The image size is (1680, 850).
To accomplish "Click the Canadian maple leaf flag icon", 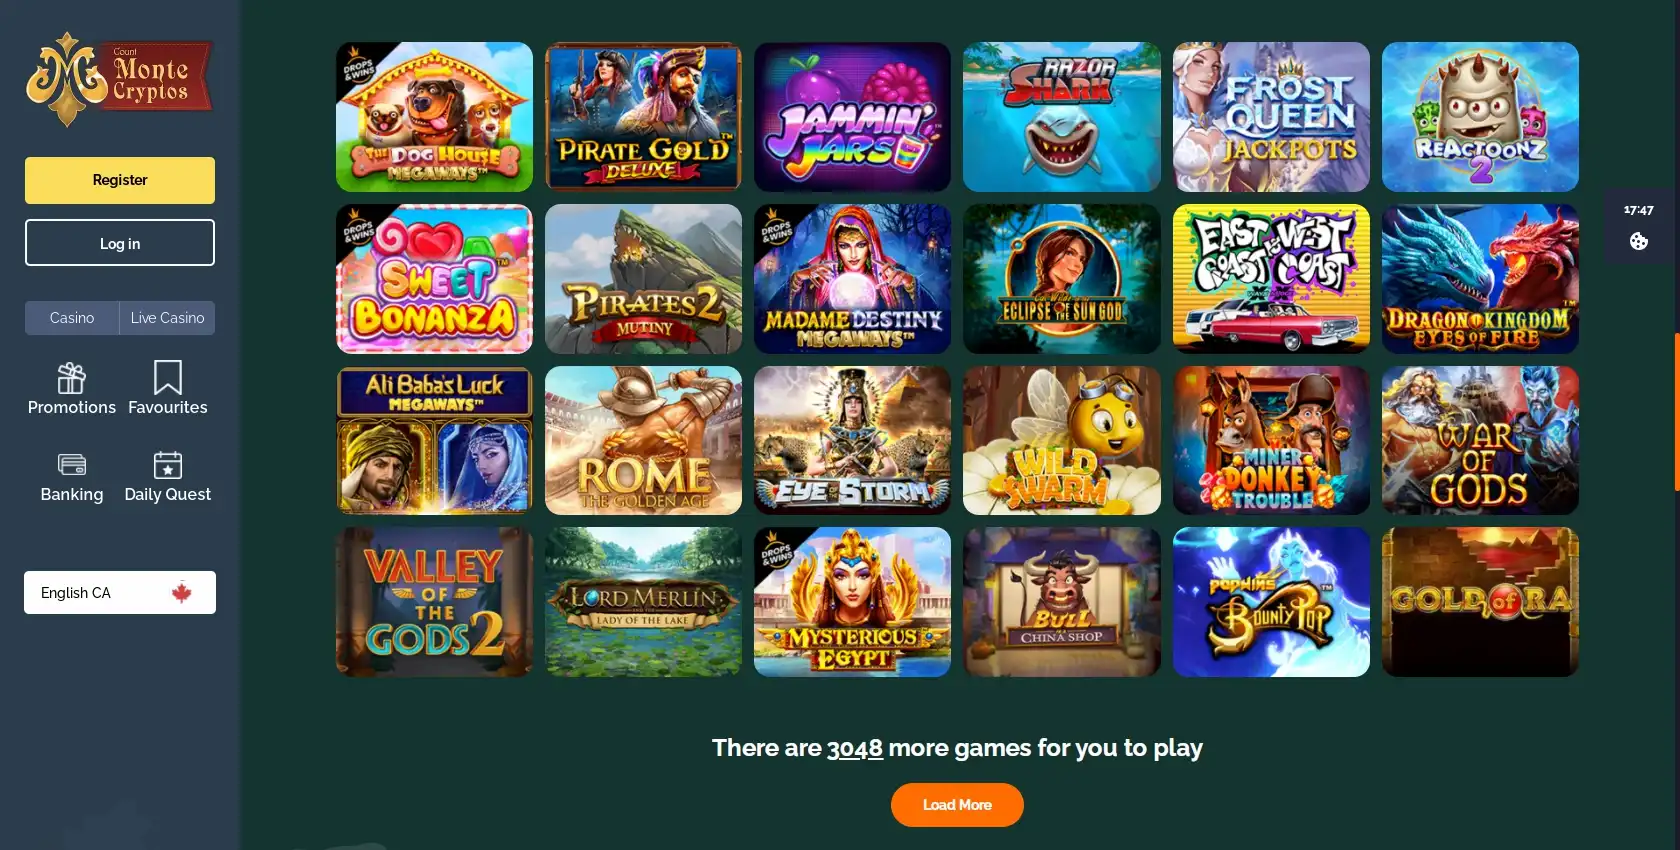I will [x=181, y=593].
